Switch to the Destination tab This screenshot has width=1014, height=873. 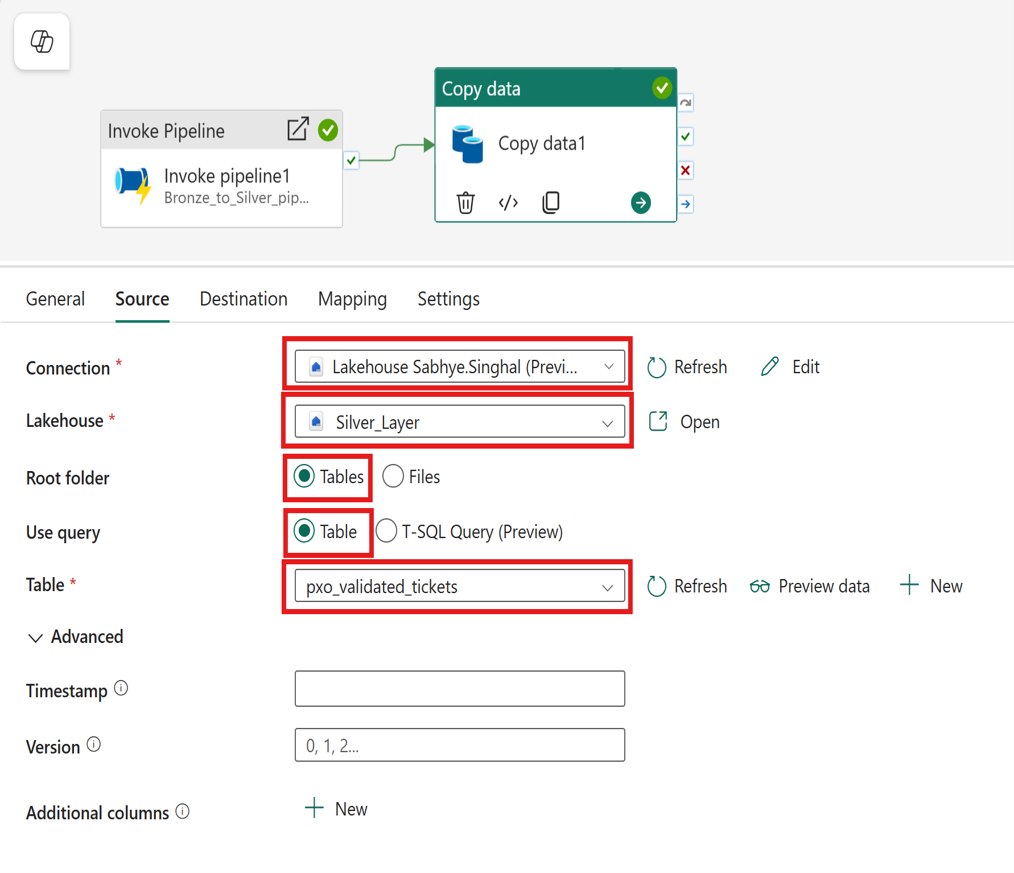(x=244, y=299)
